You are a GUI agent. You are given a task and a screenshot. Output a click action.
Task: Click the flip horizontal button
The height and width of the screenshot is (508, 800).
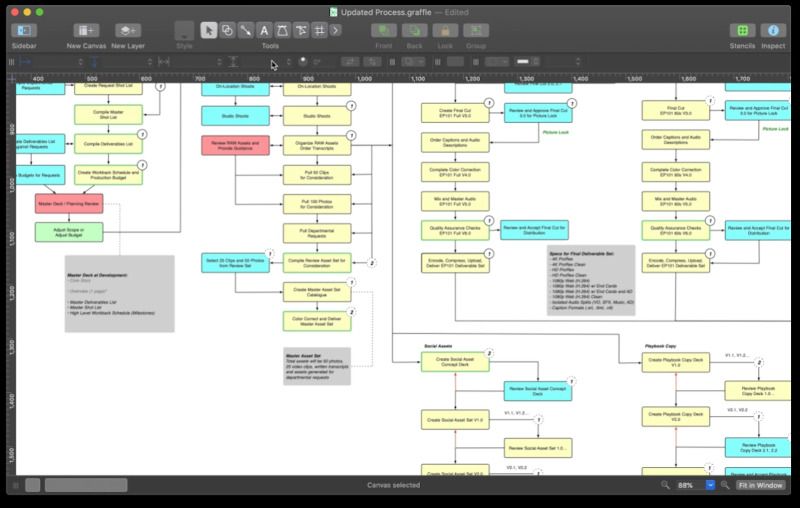coord(350,62)
